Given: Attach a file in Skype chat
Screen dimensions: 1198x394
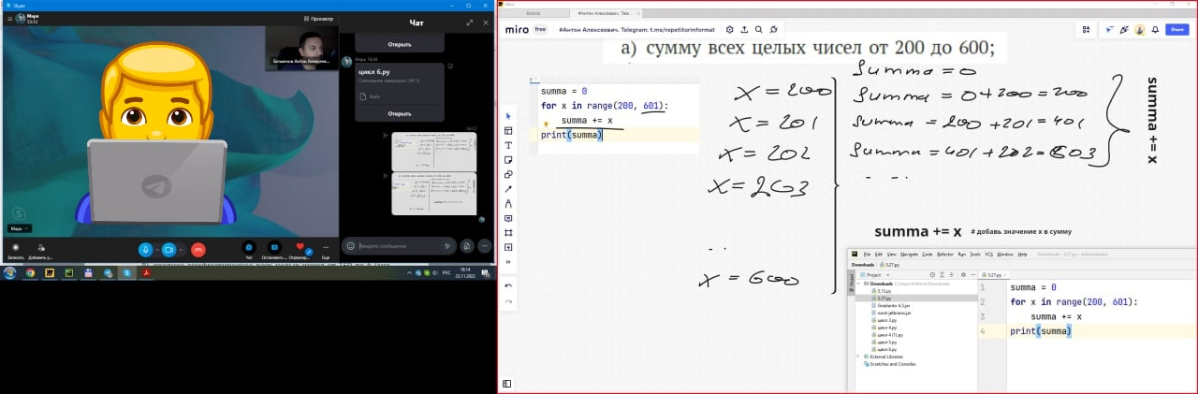Looking at the screenshot, I should tap(466, 246).
